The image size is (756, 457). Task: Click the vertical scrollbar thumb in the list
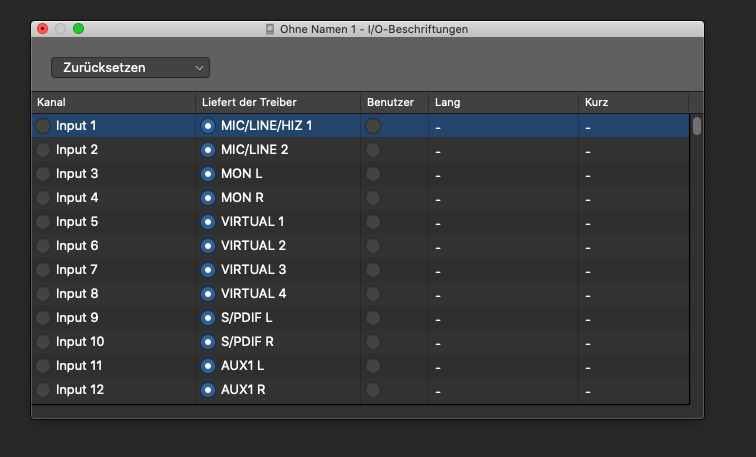[x=697, y=126]
